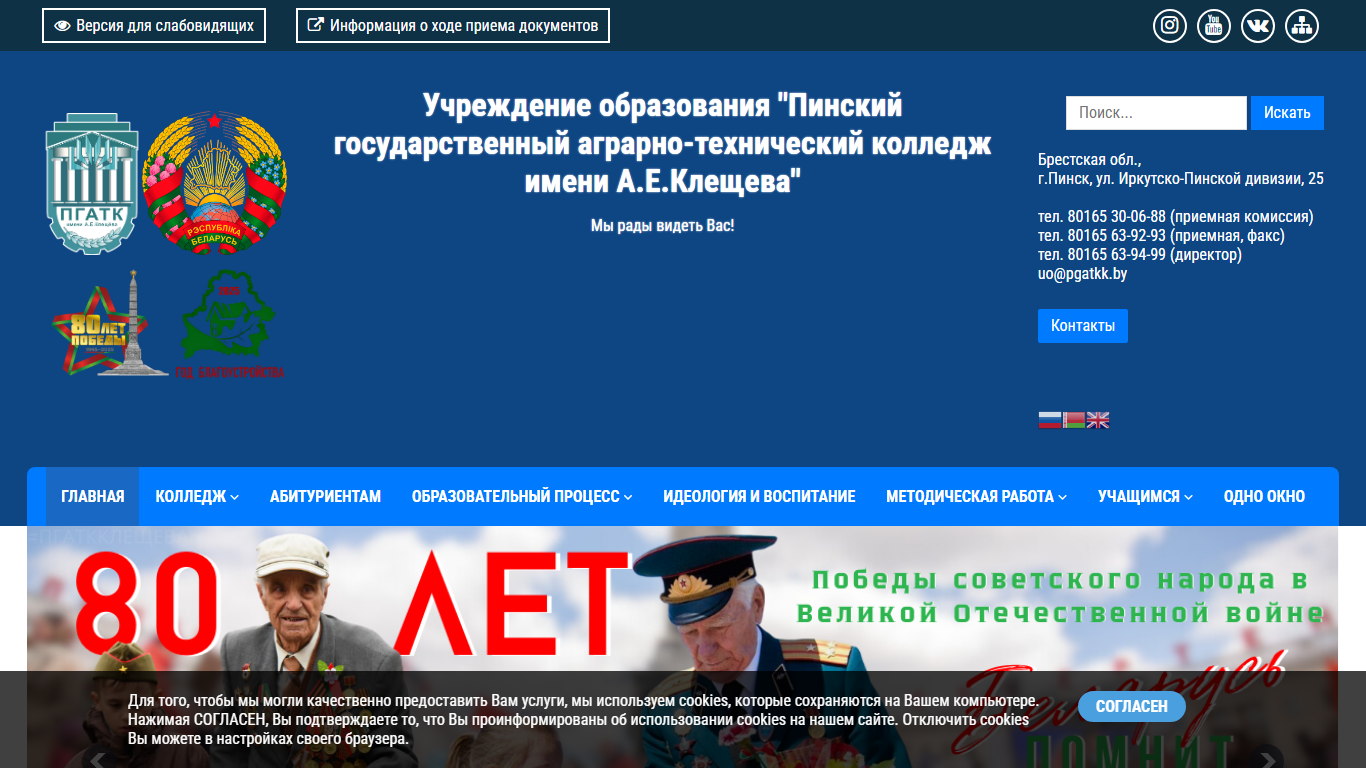Expand the УЧАЩИМСЯ dropdown menu
Viewport: 1366px width, 768px height.
pos(1146,496)
